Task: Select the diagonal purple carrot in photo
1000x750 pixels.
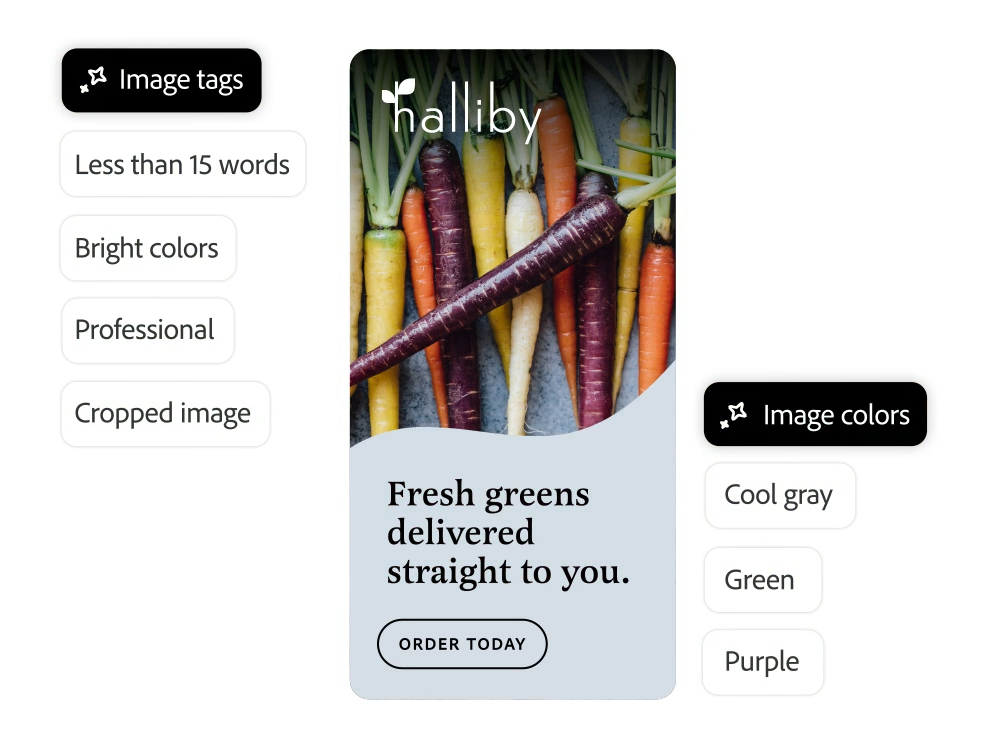Action: click(490, 288)
